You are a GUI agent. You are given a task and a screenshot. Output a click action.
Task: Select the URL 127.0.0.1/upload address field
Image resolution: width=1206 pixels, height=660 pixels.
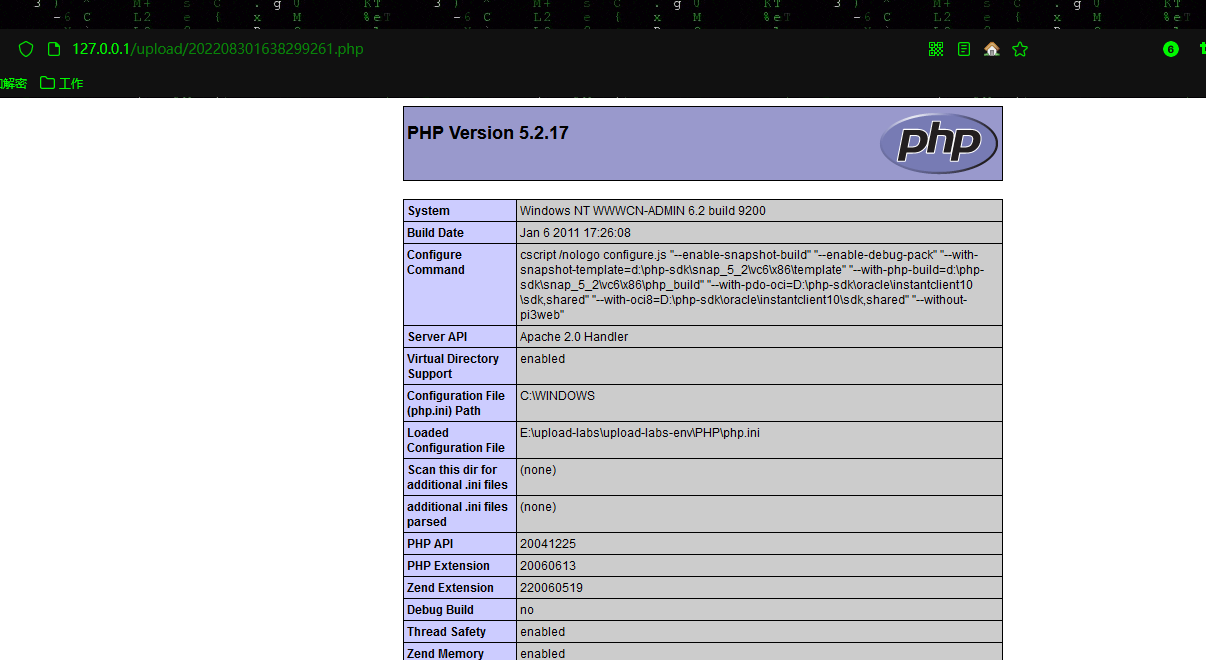point(217,49)
